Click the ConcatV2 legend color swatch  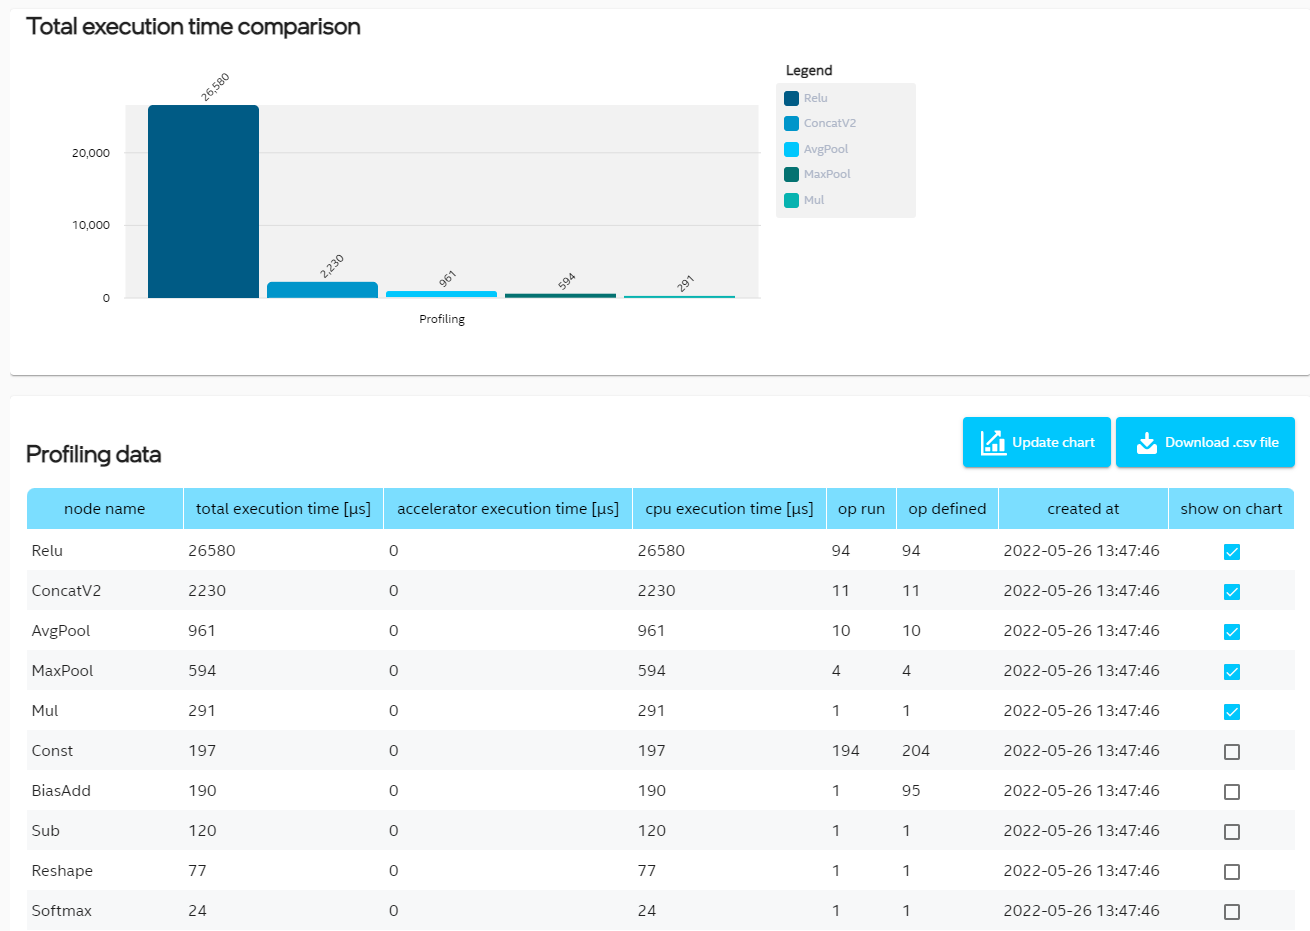click(791, 123)
